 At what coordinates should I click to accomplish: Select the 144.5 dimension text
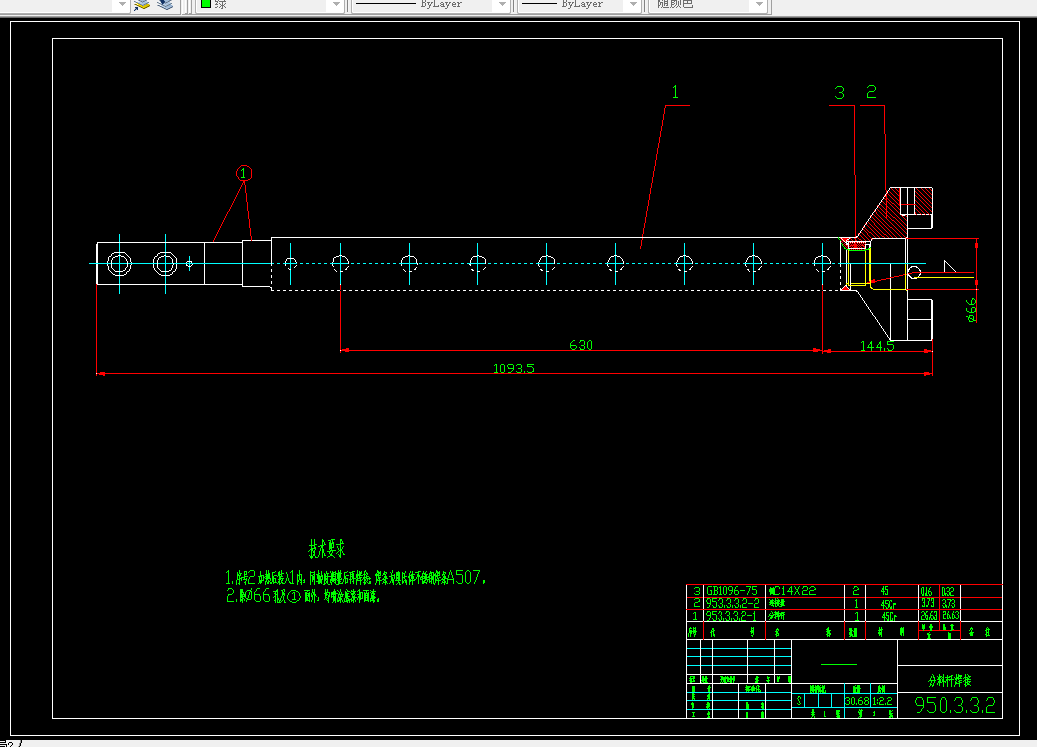(876, 346)
